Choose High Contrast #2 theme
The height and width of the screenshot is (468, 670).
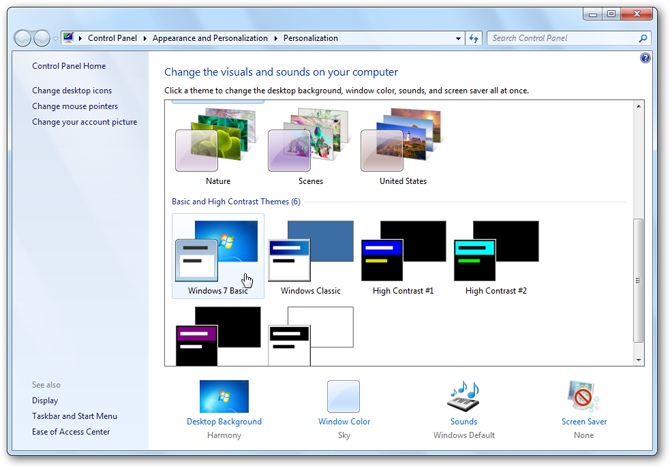click(x=496, y=256)
